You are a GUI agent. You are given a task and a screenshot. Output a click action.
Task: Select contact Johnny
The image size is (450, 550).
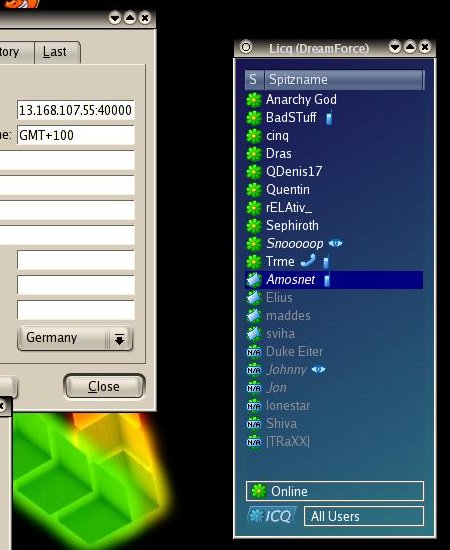point(287,370)
